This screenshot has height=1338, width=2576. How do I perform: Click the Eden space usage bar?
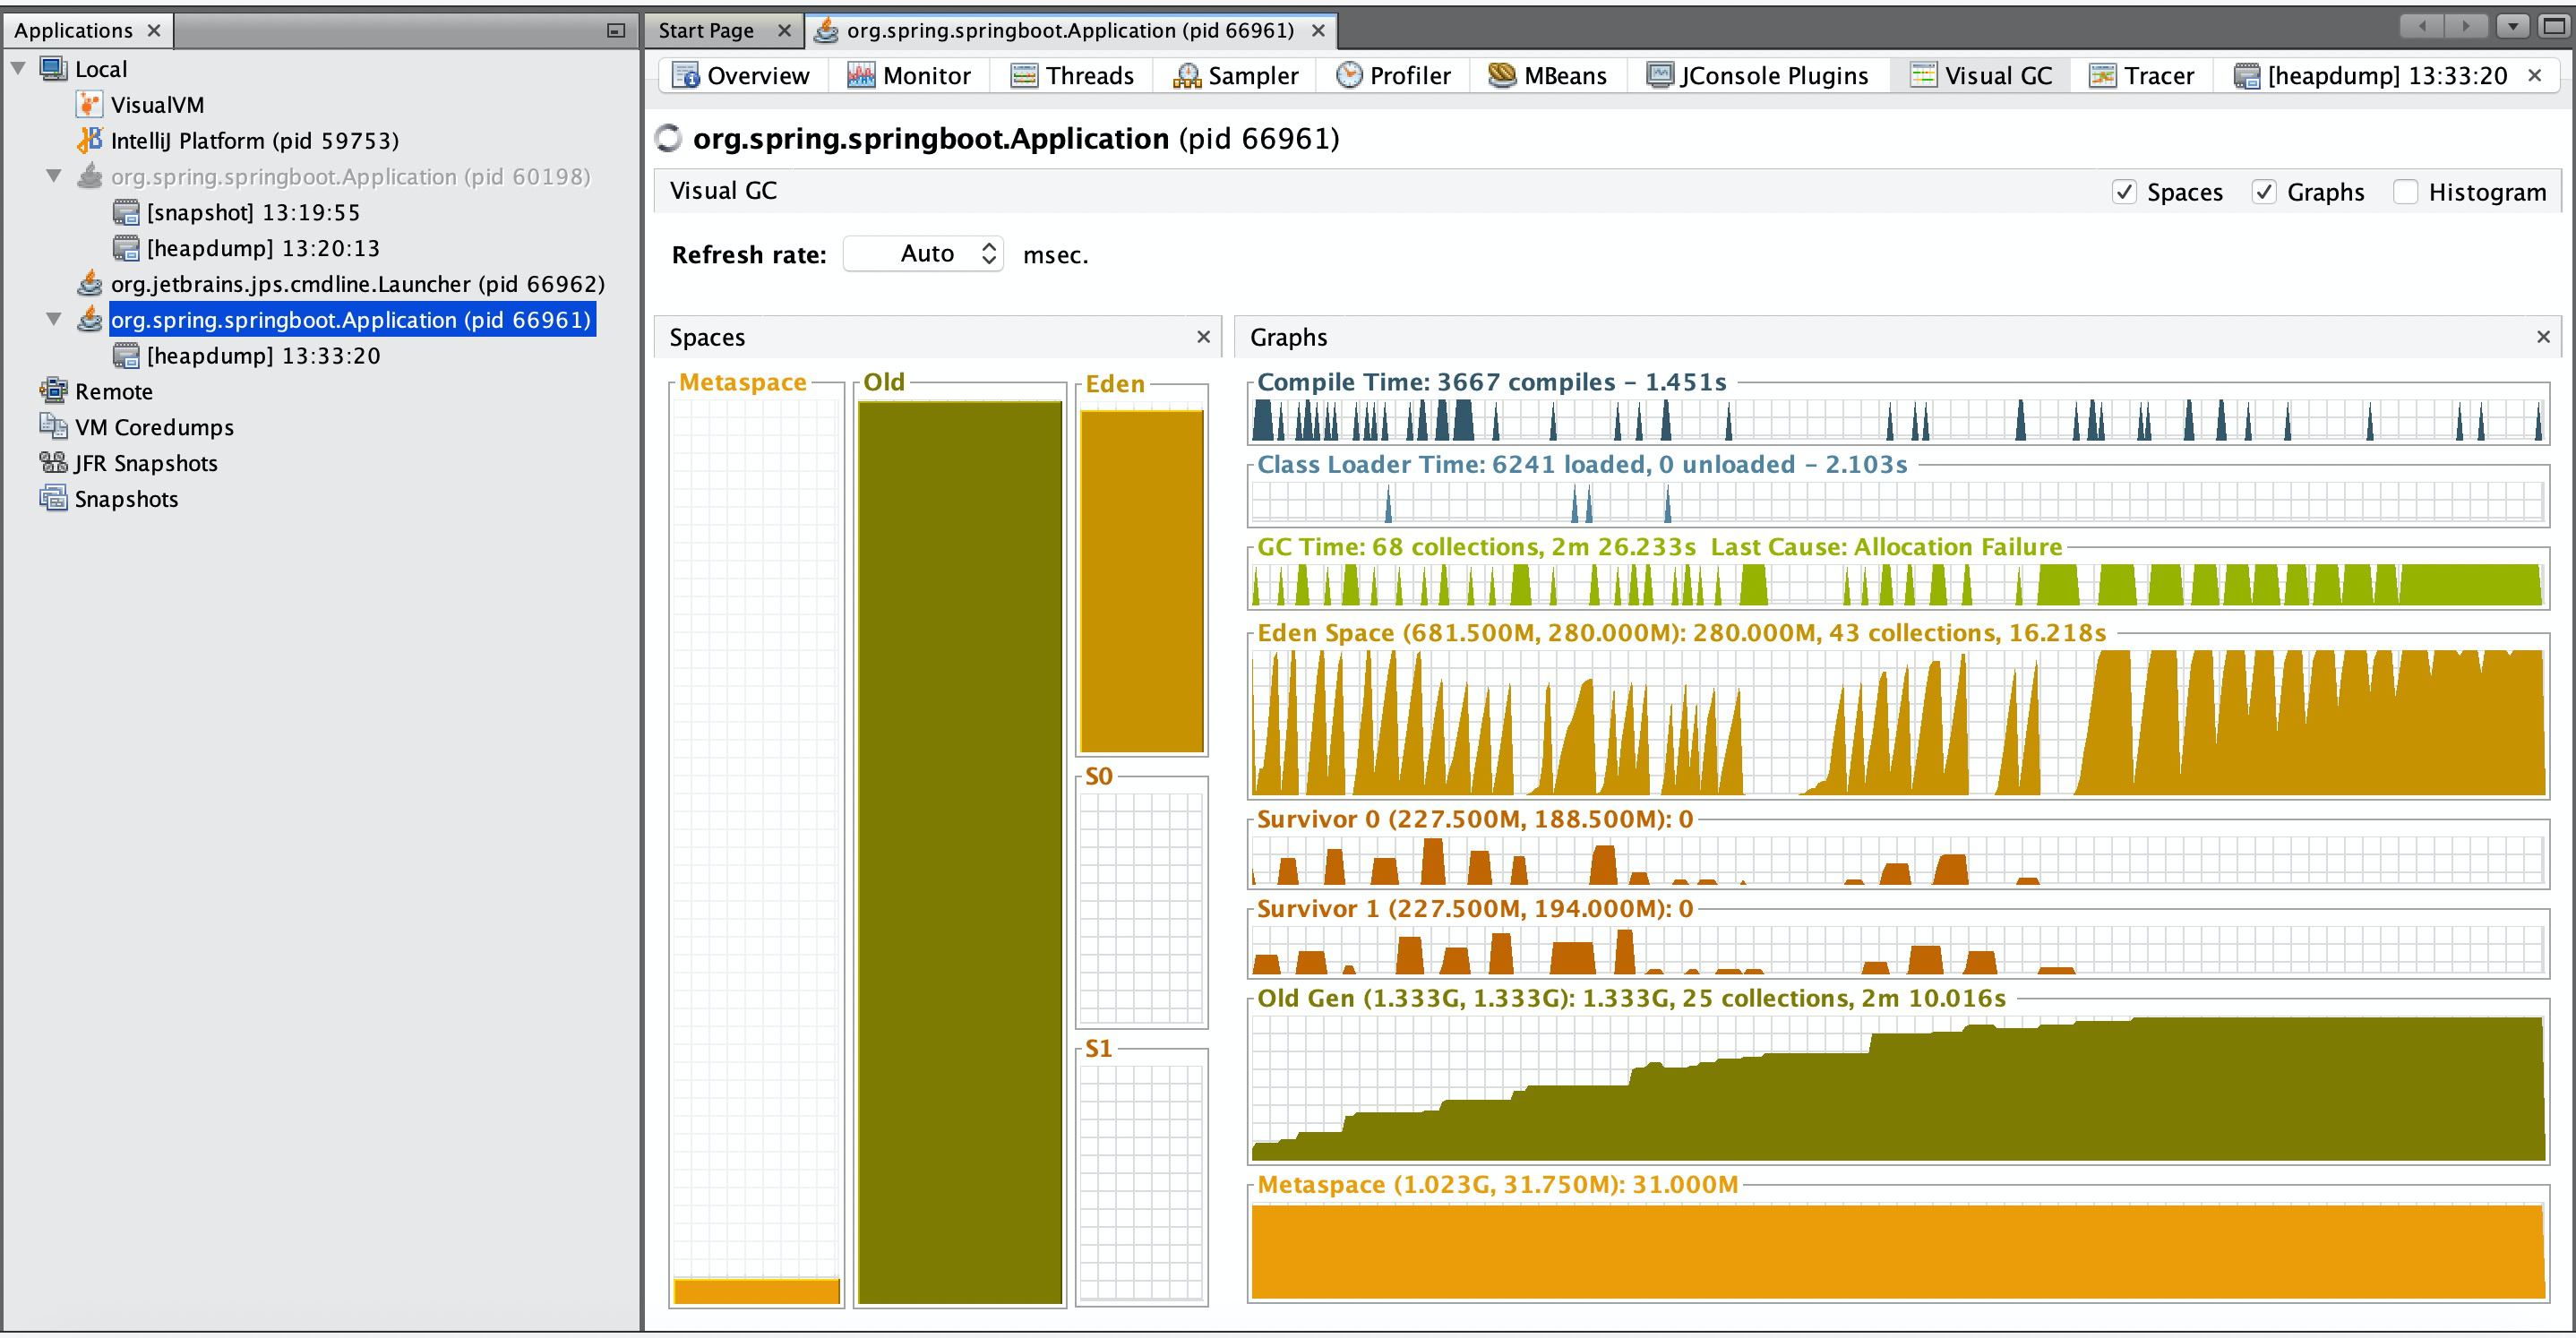[x=1142, y=582]
